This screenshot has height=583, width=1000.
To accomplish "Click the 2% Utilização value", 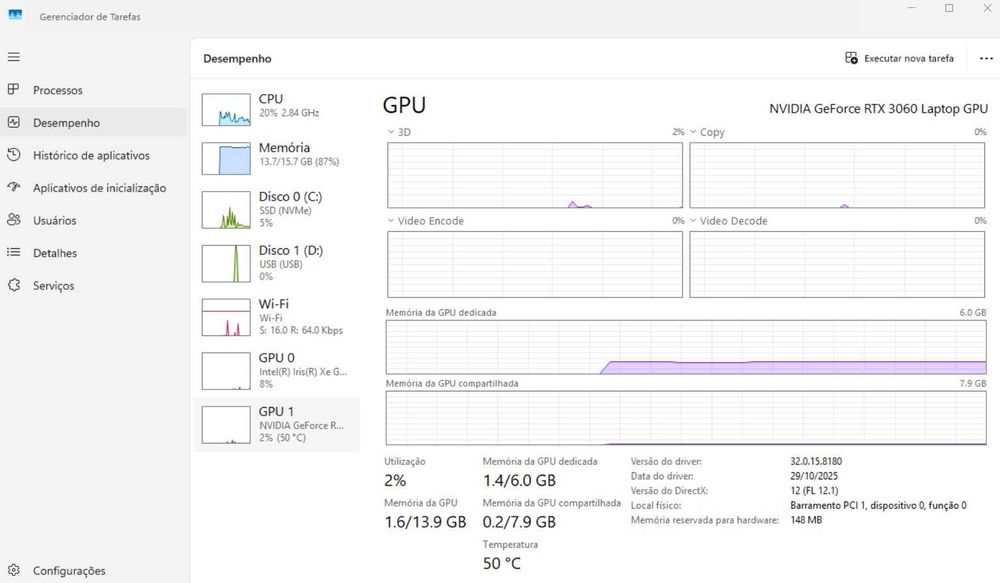I will click(x=395, y=480).
